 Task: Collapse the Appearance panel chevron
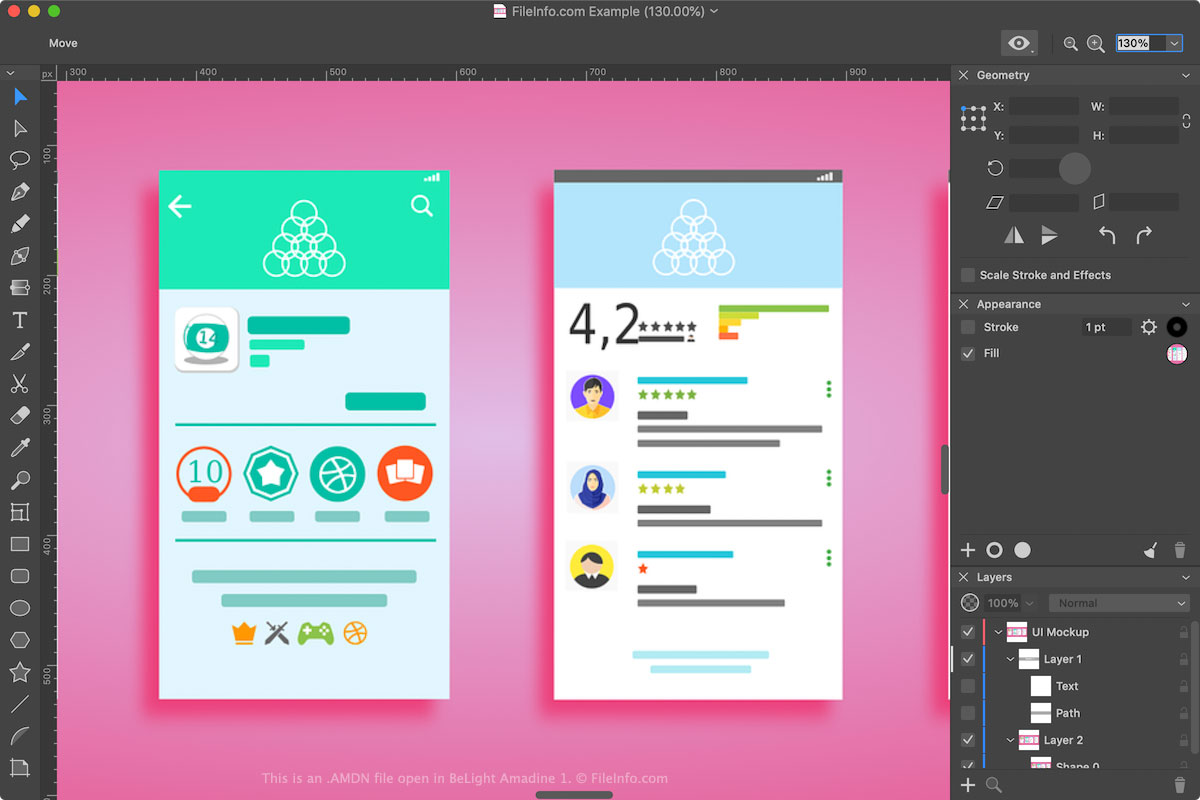[x=1186, y=304]
